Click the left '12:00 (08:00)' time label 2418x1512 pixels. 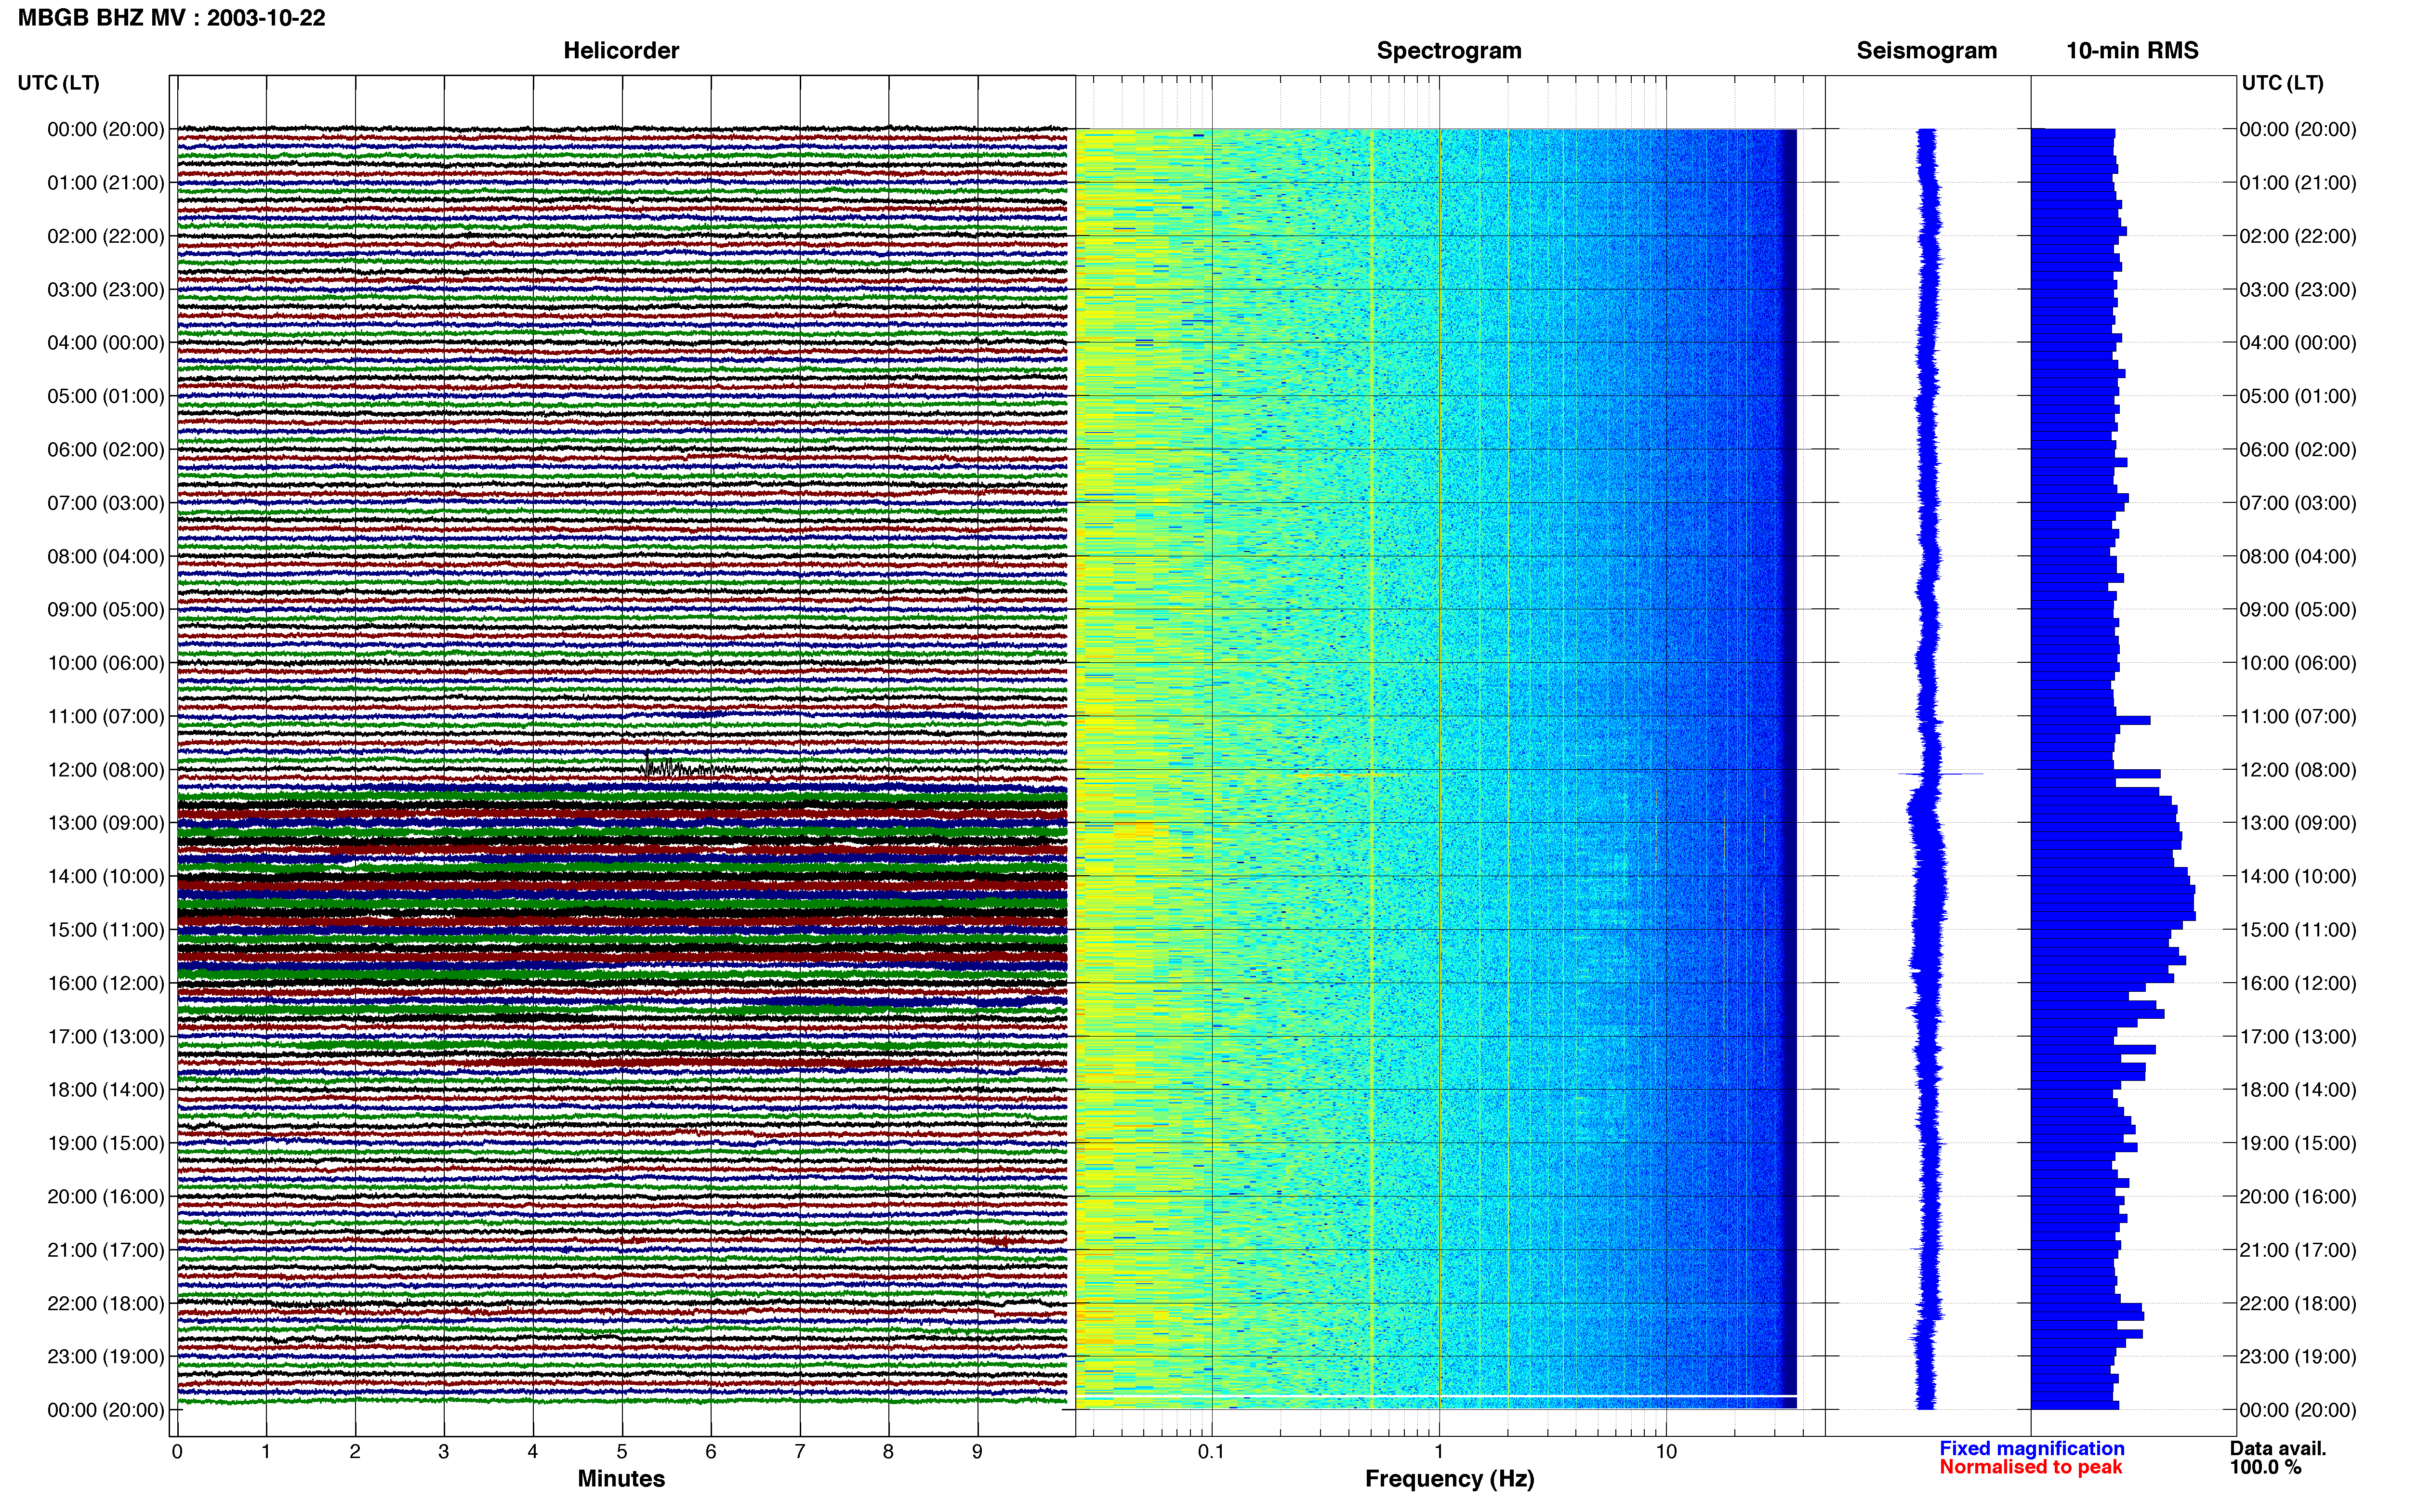pyautogui.click(x=106, y=770)
